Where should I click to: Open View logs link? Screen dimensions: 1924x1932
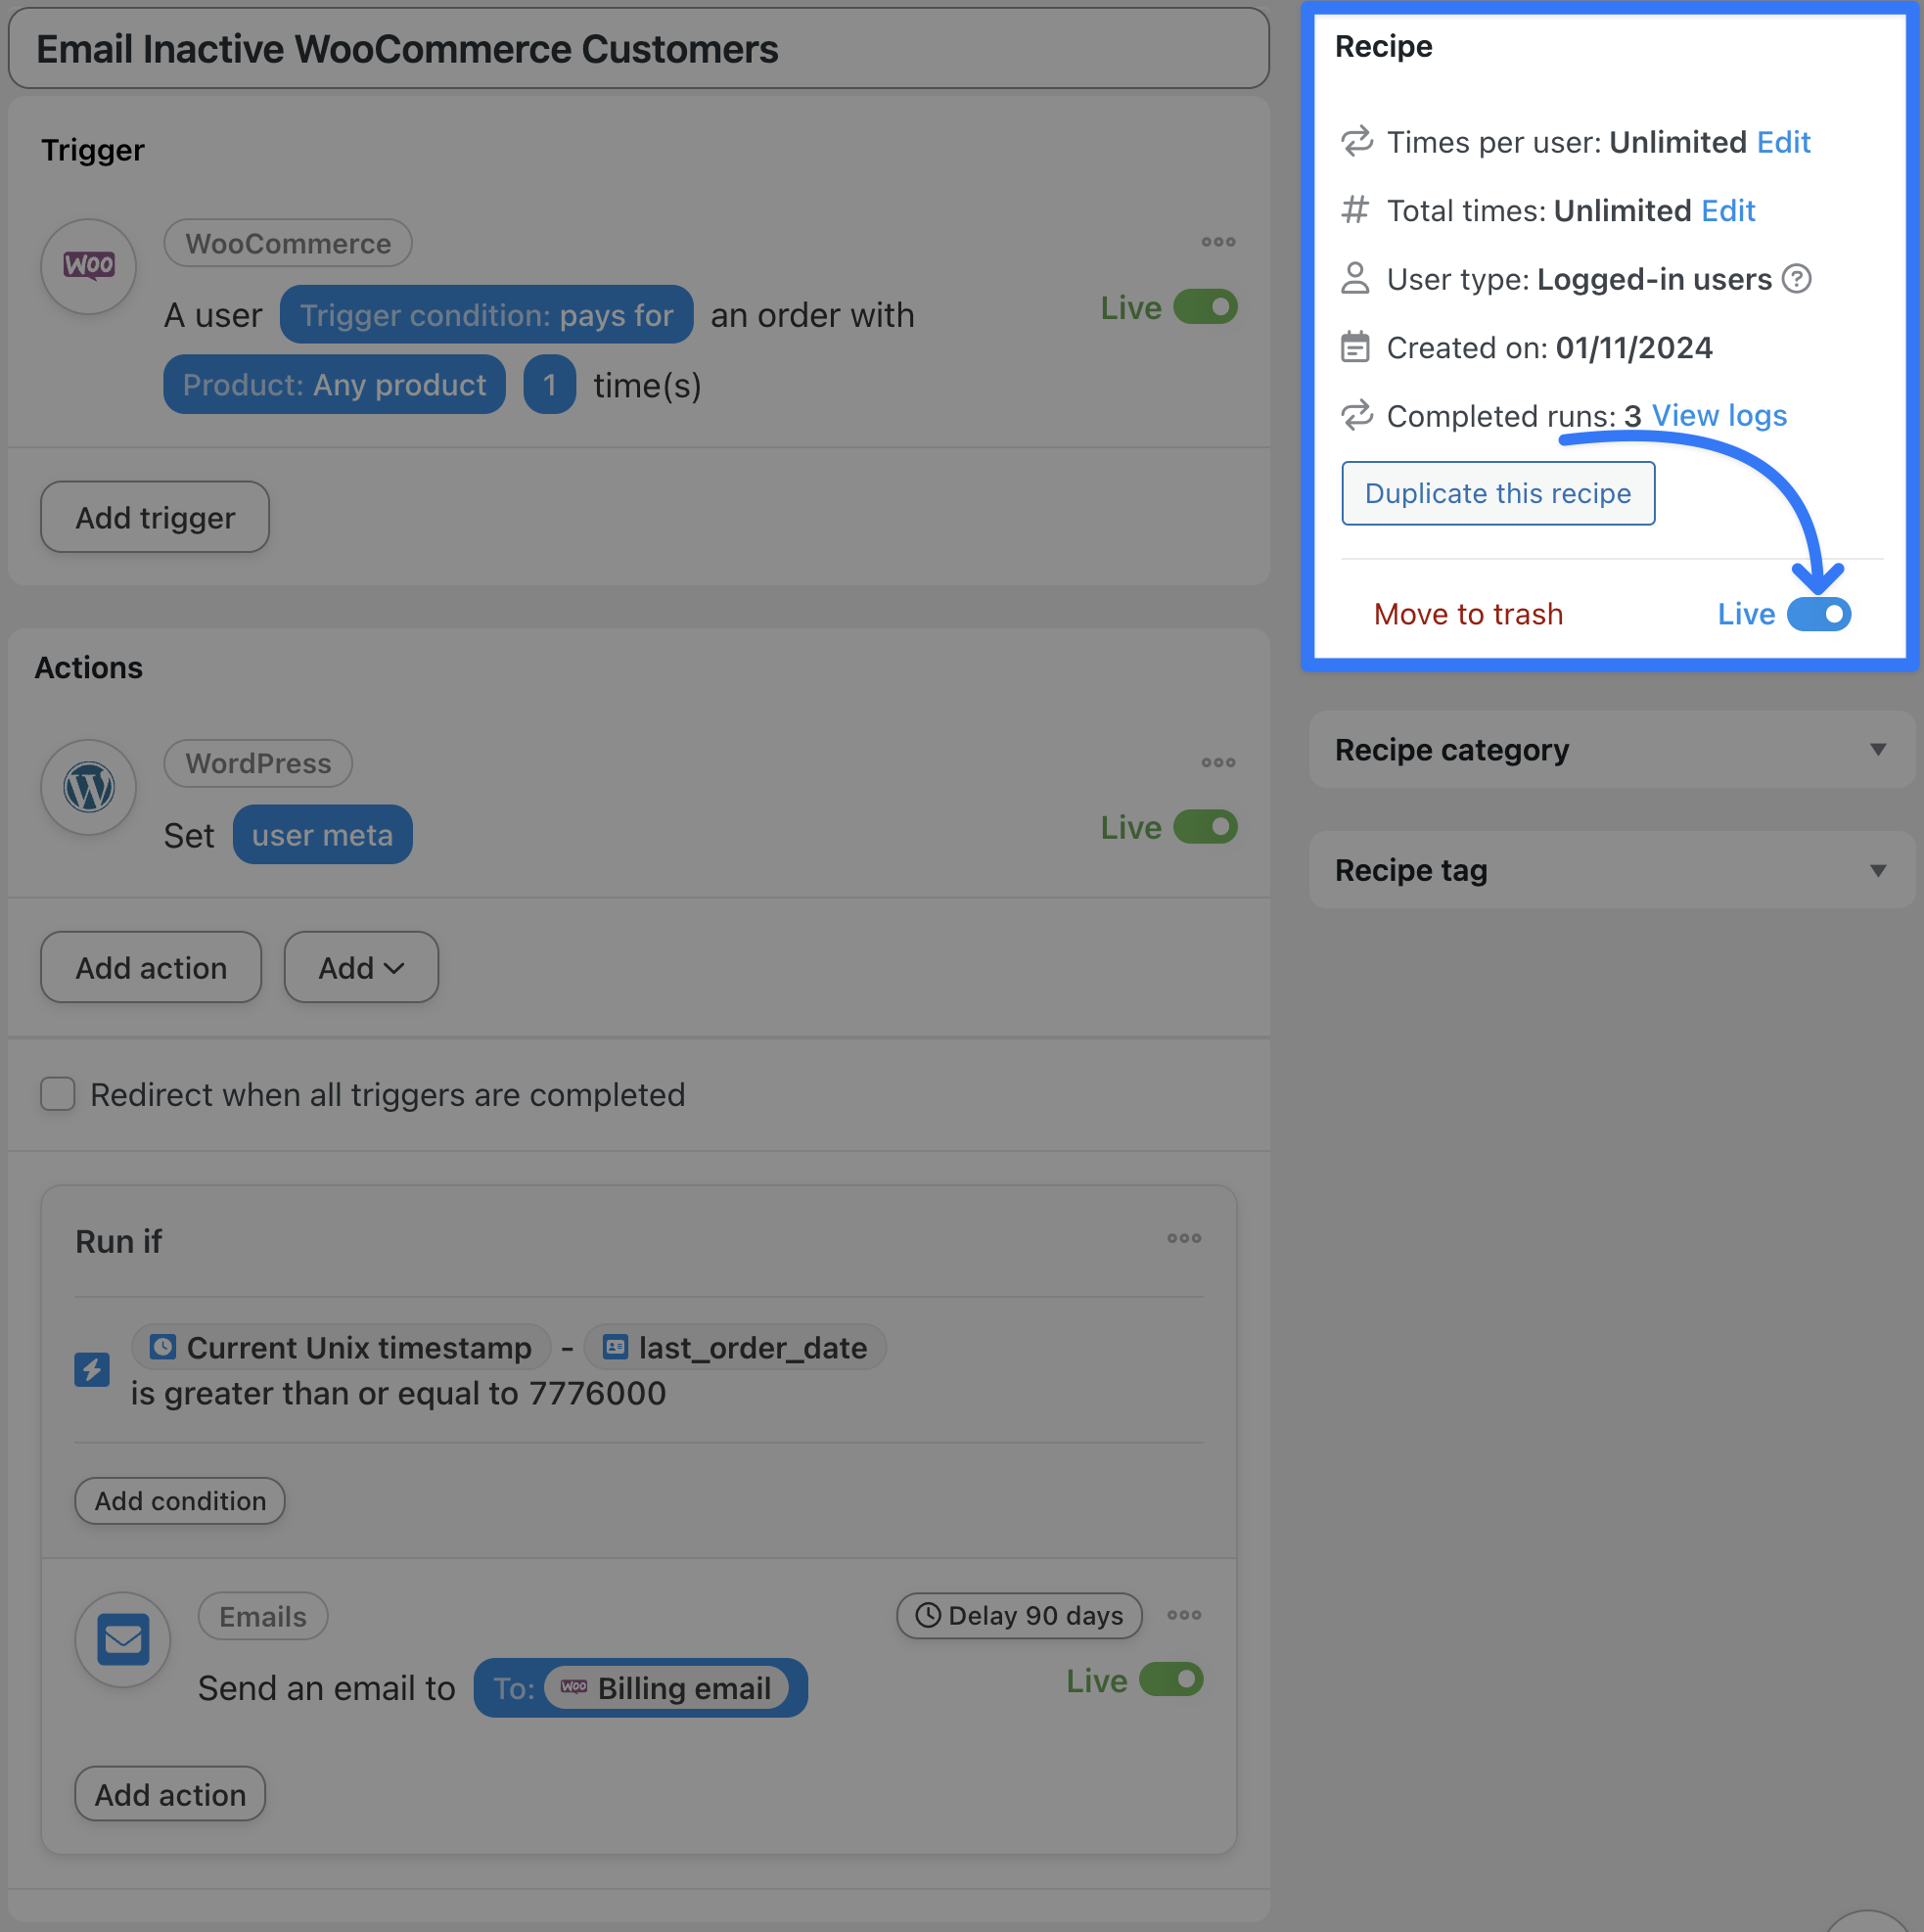pos(1719,416)
